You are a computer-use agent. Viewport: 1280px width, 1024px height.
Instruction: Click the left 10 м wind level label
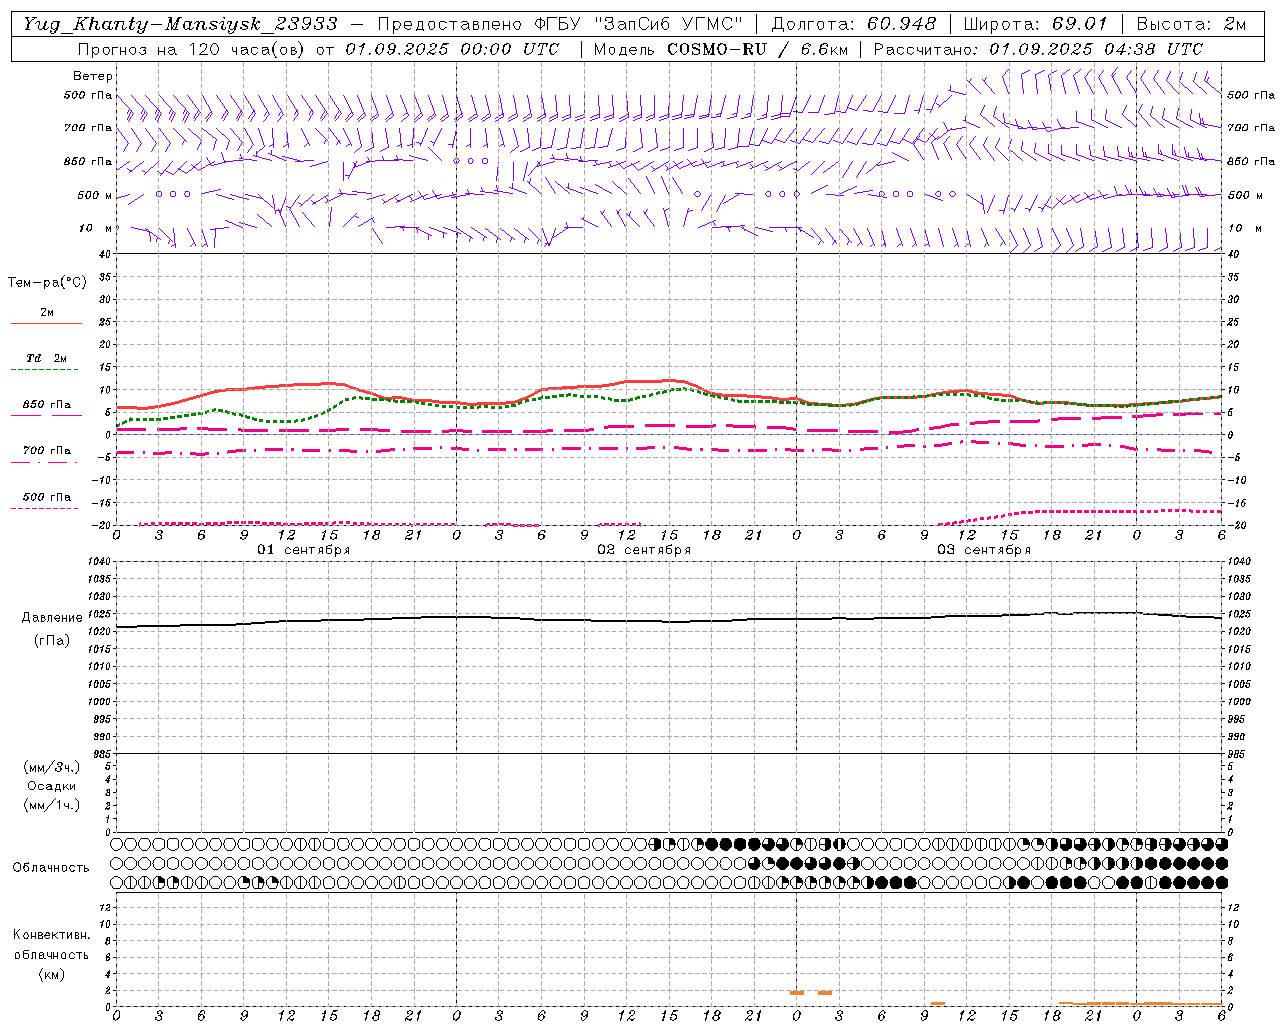(x=96, y=228)
